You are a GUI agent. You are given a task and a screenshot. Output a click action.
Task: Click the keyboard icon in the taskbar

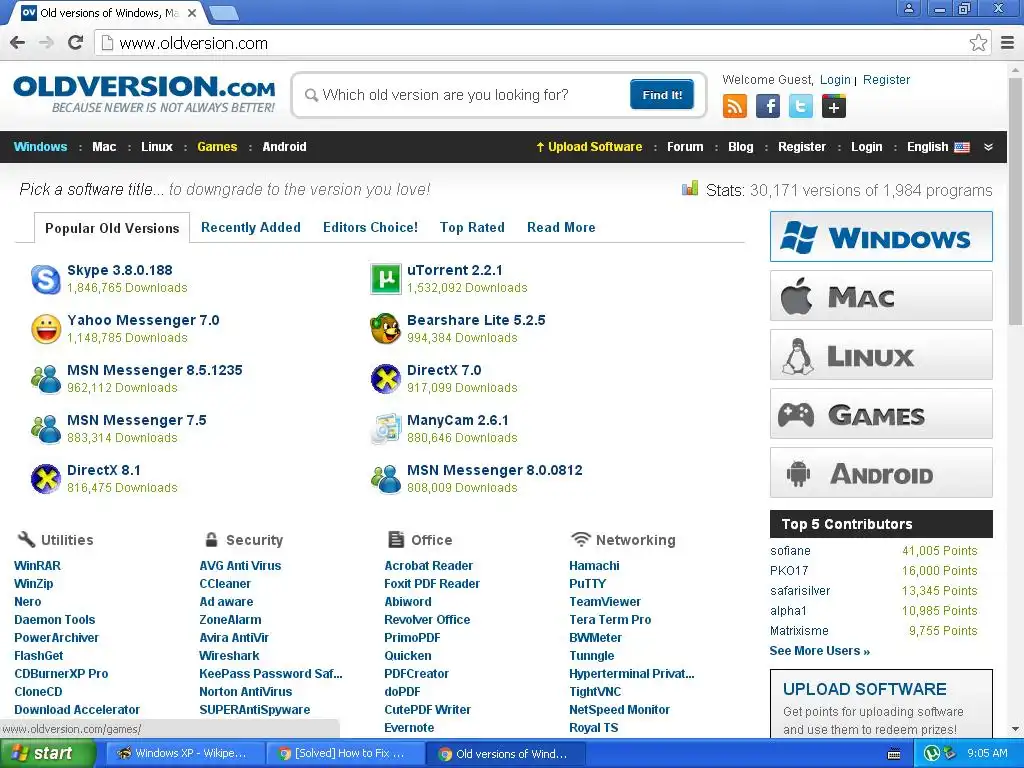894,754
